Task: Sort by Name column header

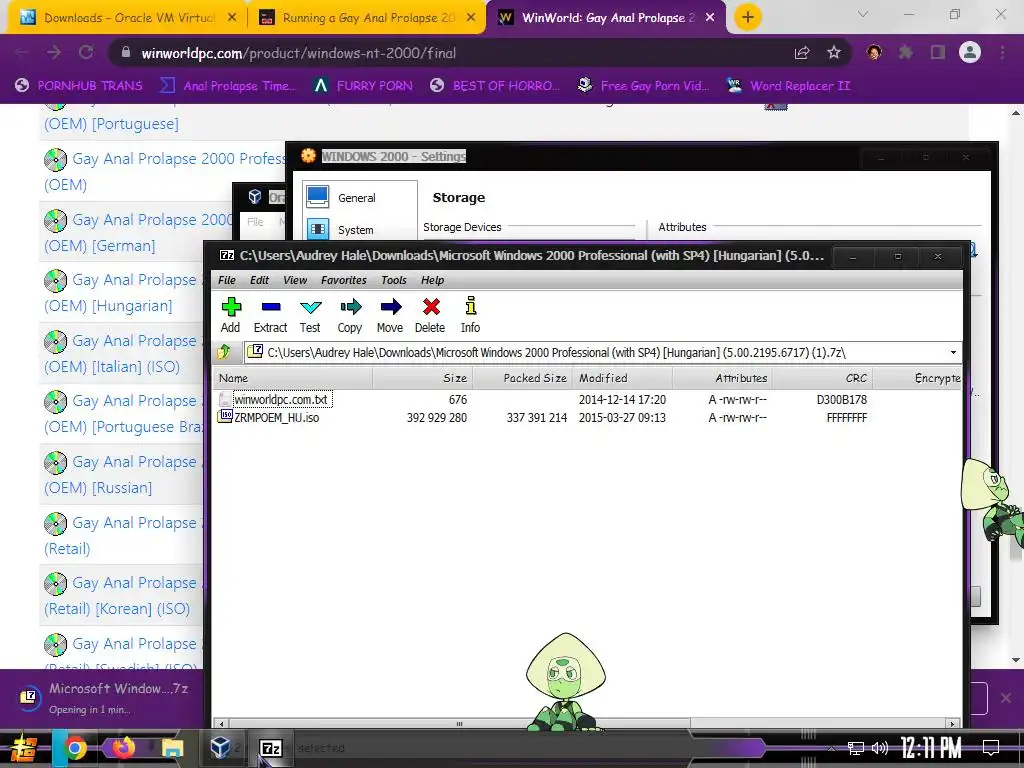Action: click(293, 378)
